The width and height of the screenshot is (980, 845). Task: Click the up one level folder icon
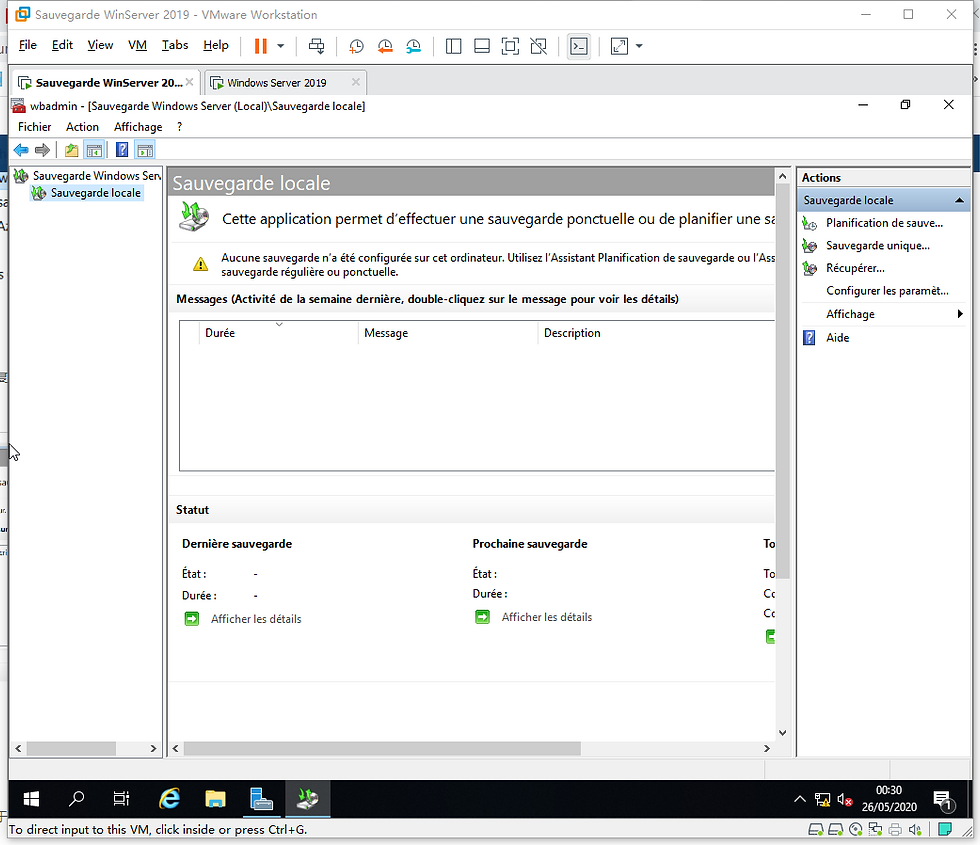71,150
